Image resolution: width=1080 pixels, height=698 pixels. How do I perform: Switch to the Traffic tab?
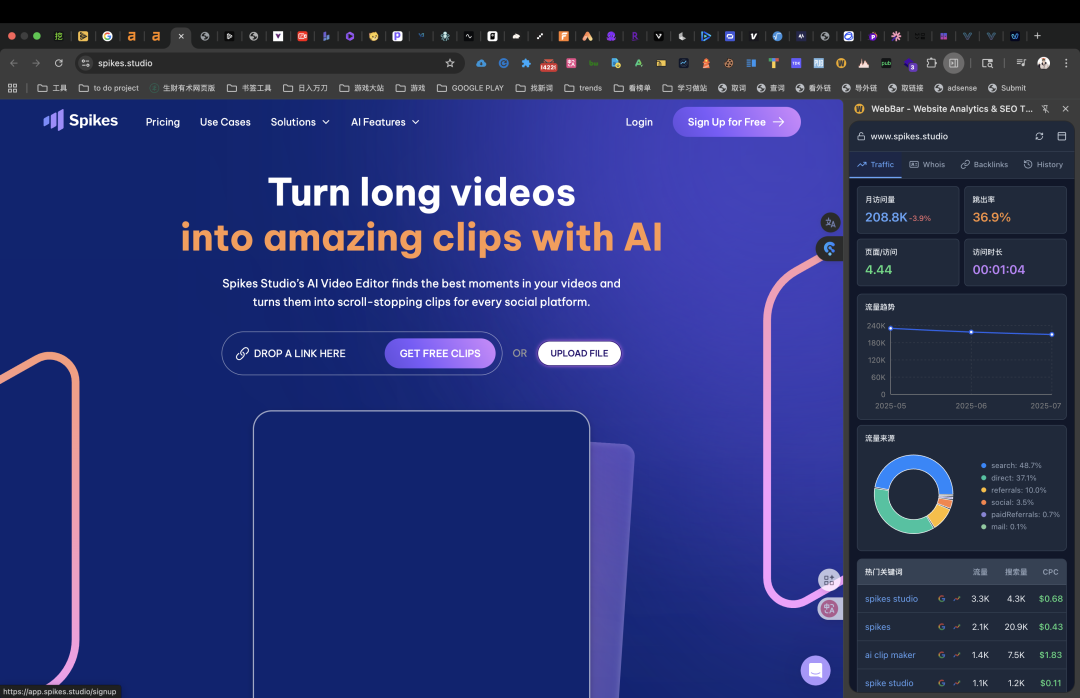pos(875,165)
